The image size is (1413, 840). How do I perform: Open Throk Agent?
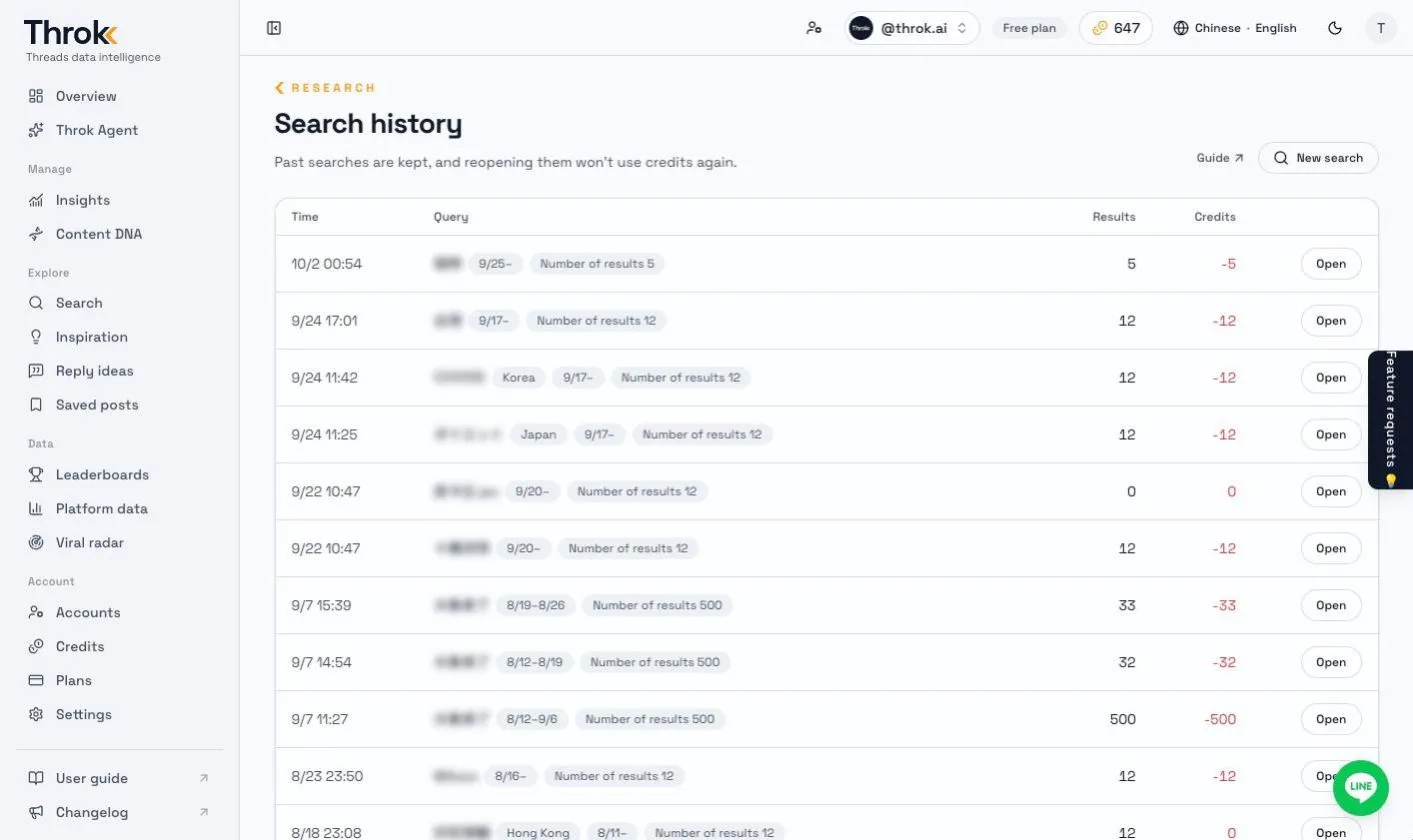(97, 130)
